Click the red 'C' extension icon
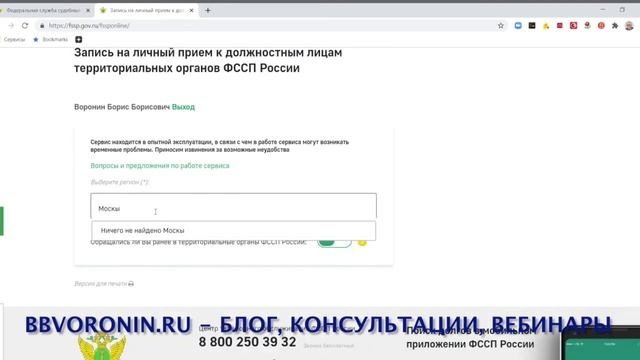Viewport: 640px width, 360px height. point(573,25)
